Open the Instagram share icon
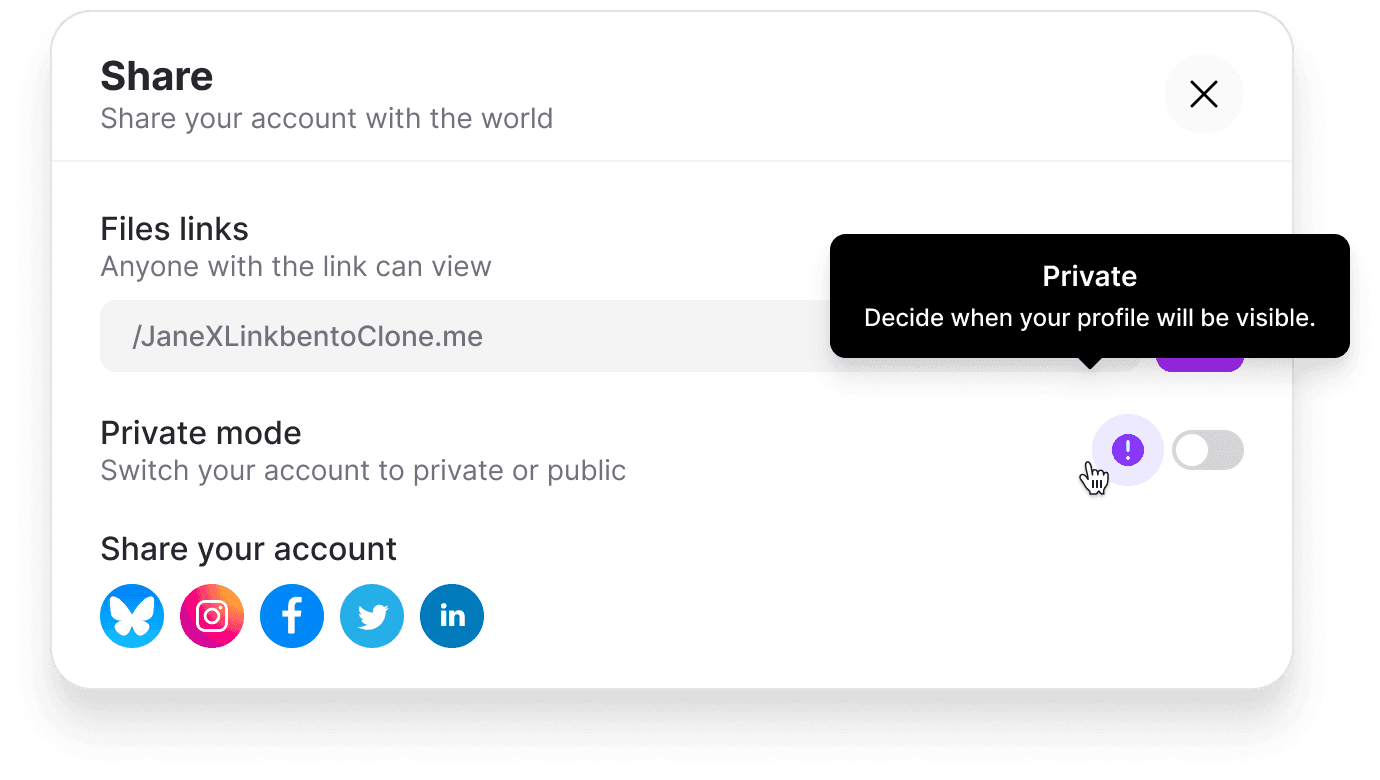The height and width of the screenshot is (780, 1380). 211,616
